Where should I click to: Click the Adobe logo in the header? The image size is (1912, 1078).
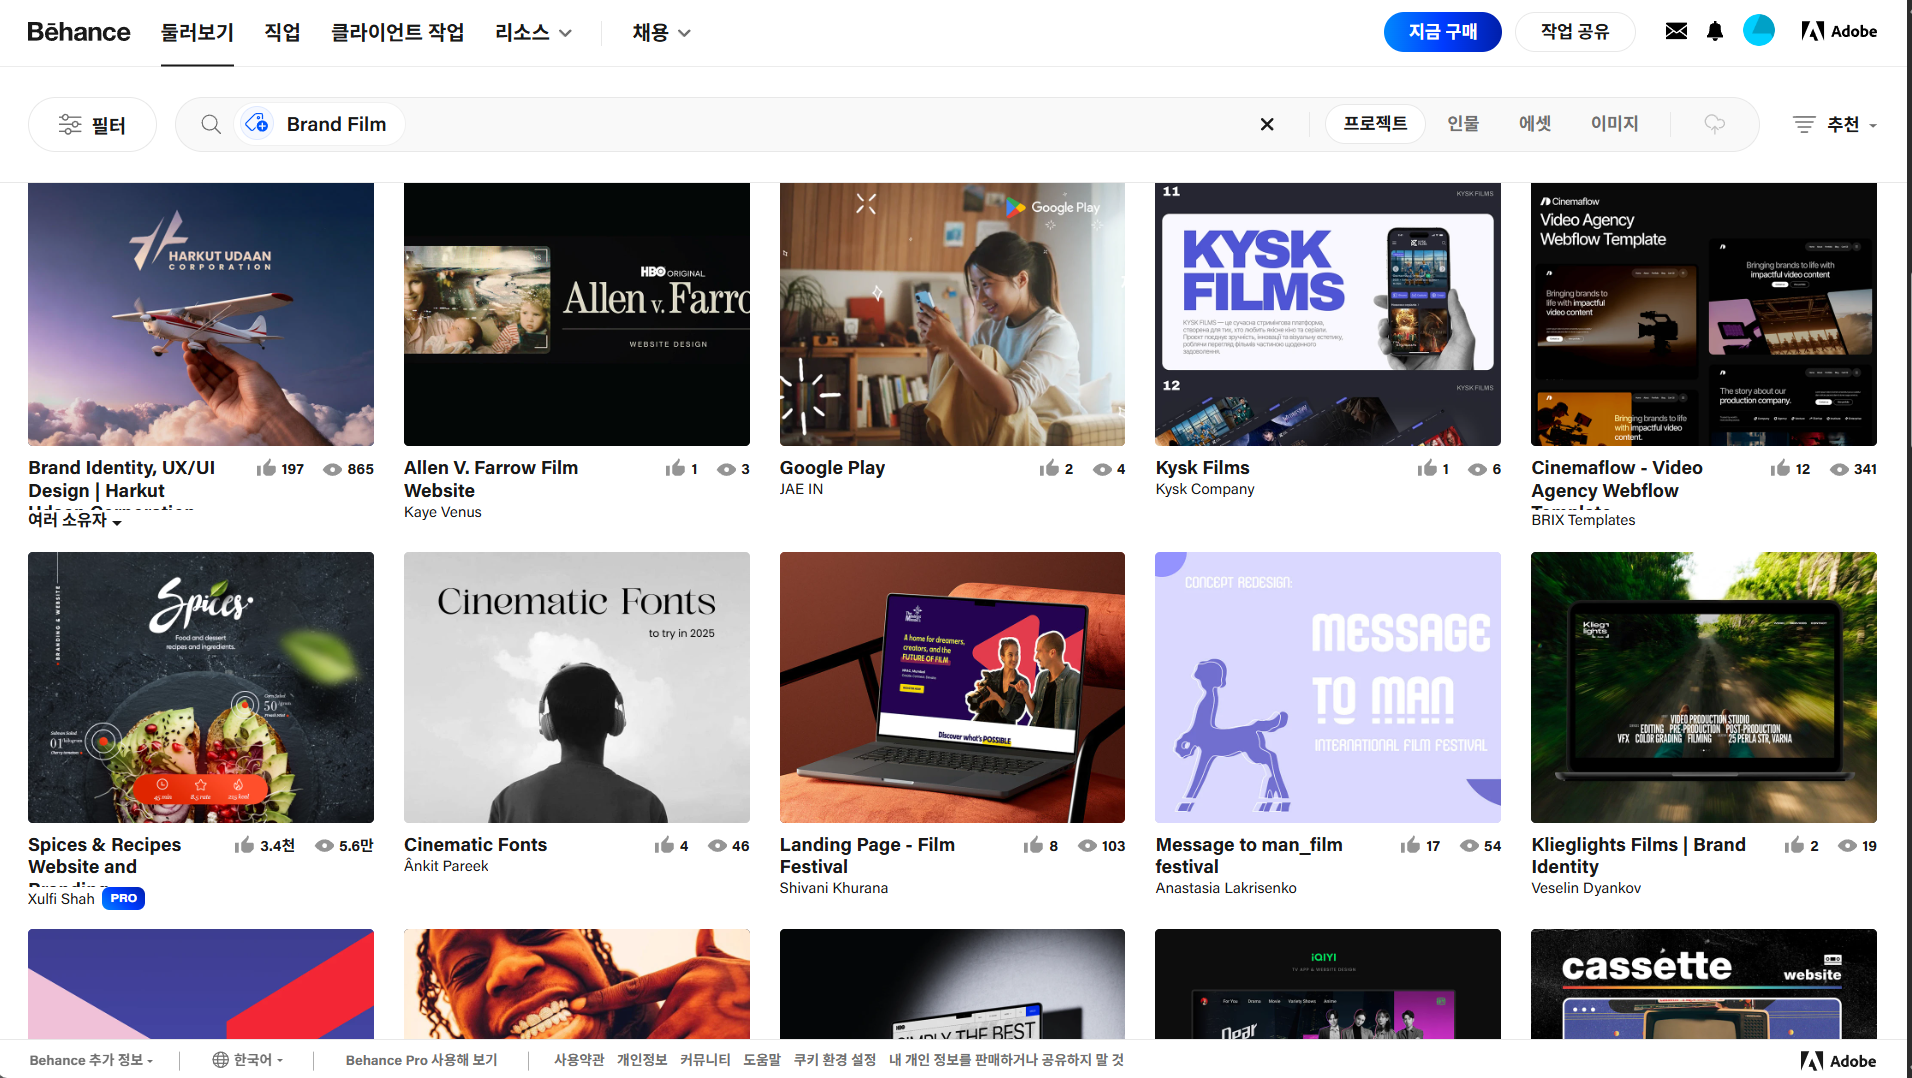(1839, 31)
